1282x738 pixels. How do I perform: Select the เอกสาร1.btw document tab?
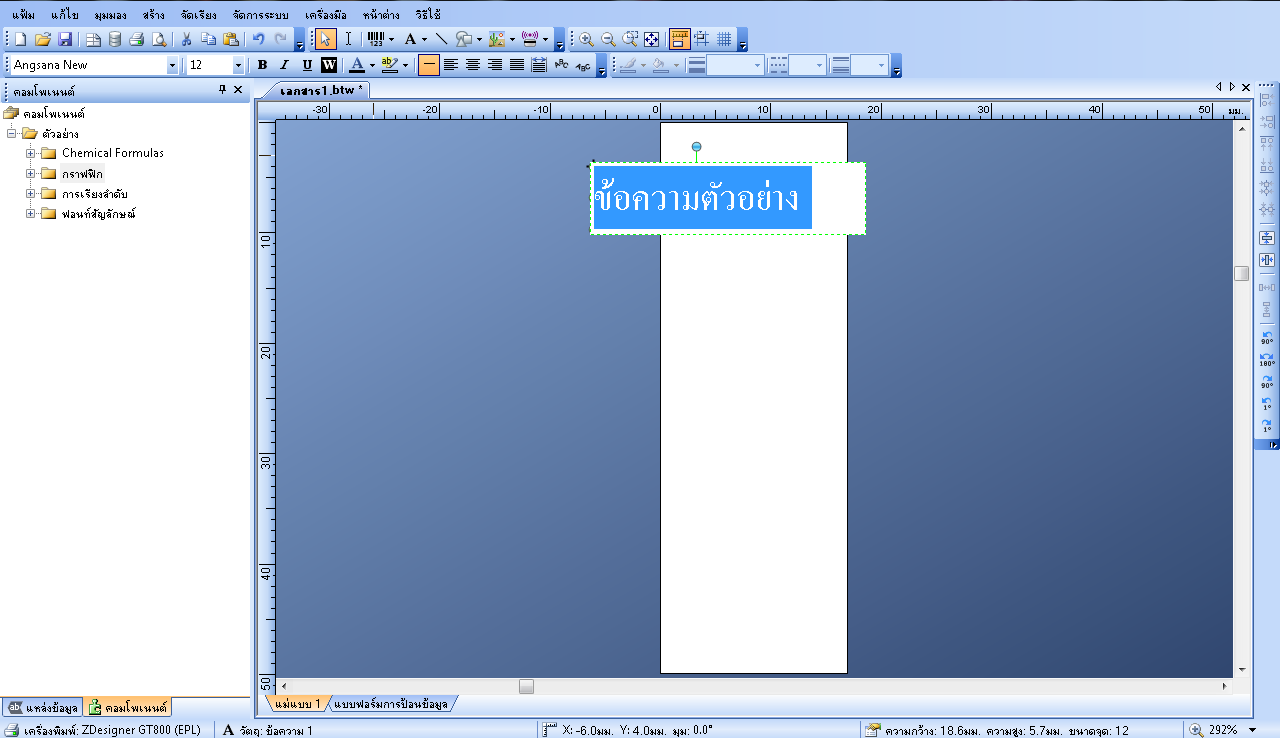click(320, 90)
